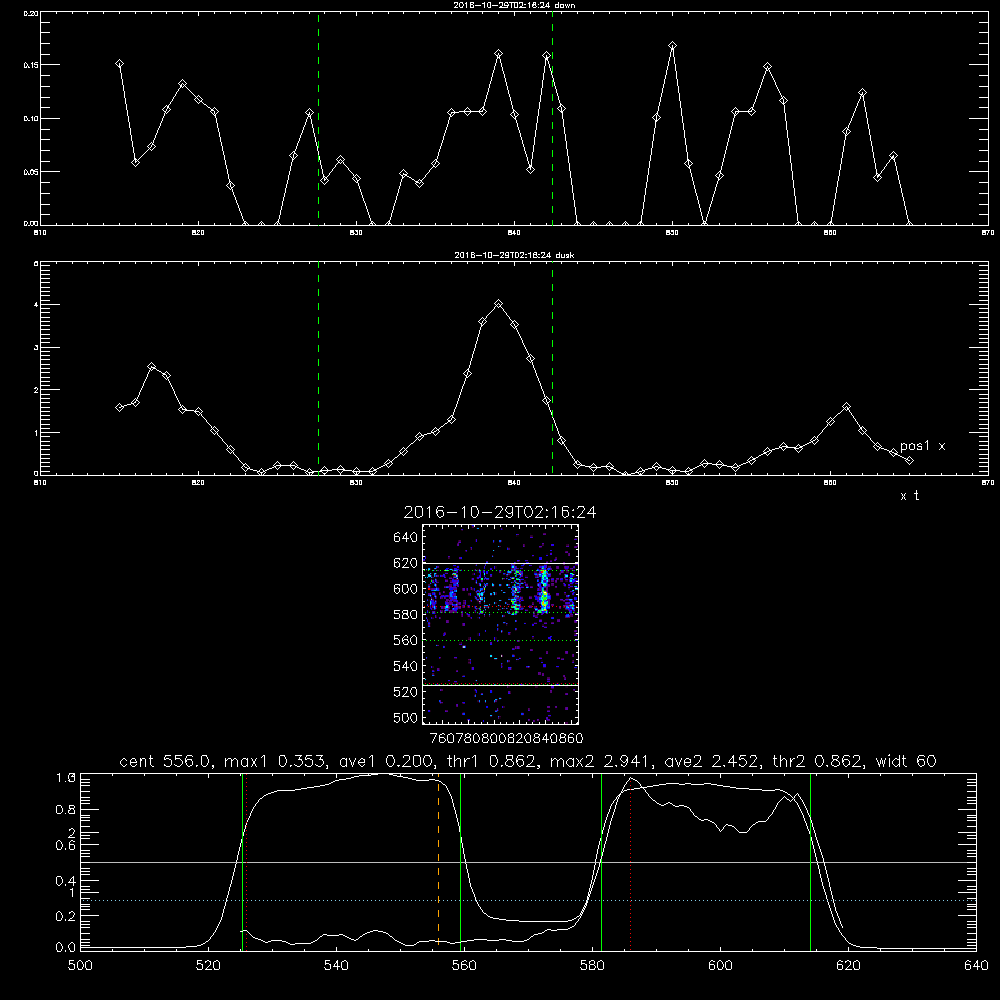This screenshot has width=1000, height=1000.
Task: Click the '640' label on spectrogram y-axis
Action: (x=406, y=538)
